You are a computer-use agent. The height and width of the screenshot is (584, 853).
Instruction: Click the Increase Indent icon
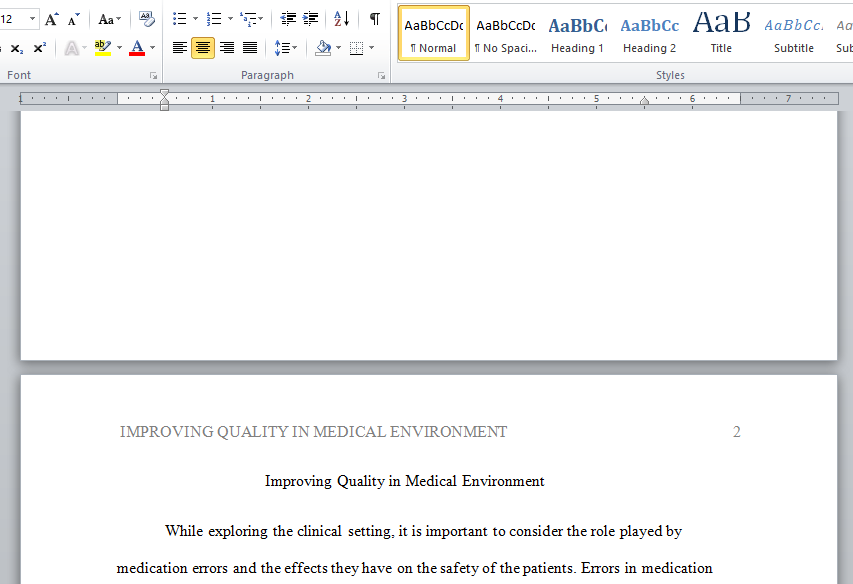[311, 20]
